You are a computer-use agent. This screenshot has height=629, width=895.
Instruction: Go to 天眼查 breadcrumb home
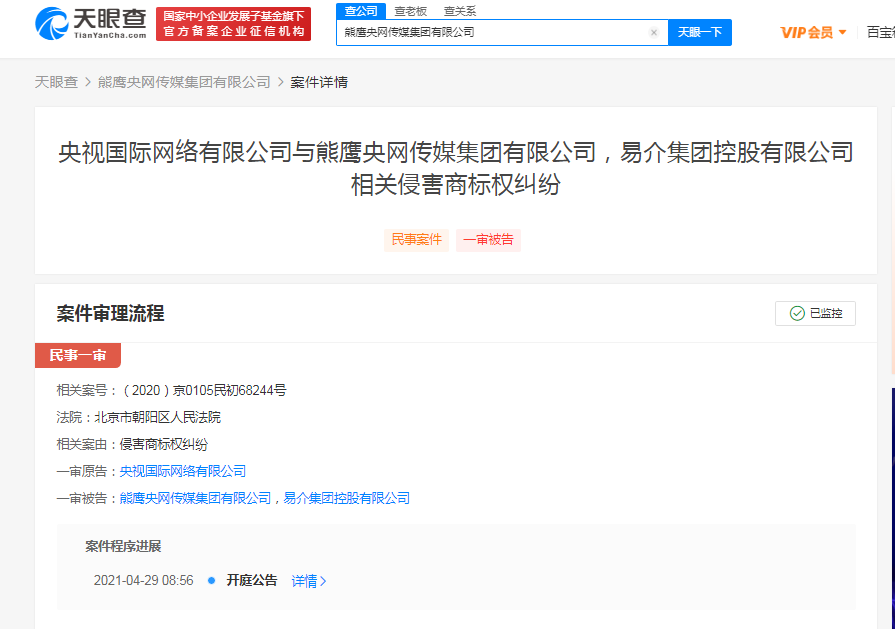(x=56, y=82)
